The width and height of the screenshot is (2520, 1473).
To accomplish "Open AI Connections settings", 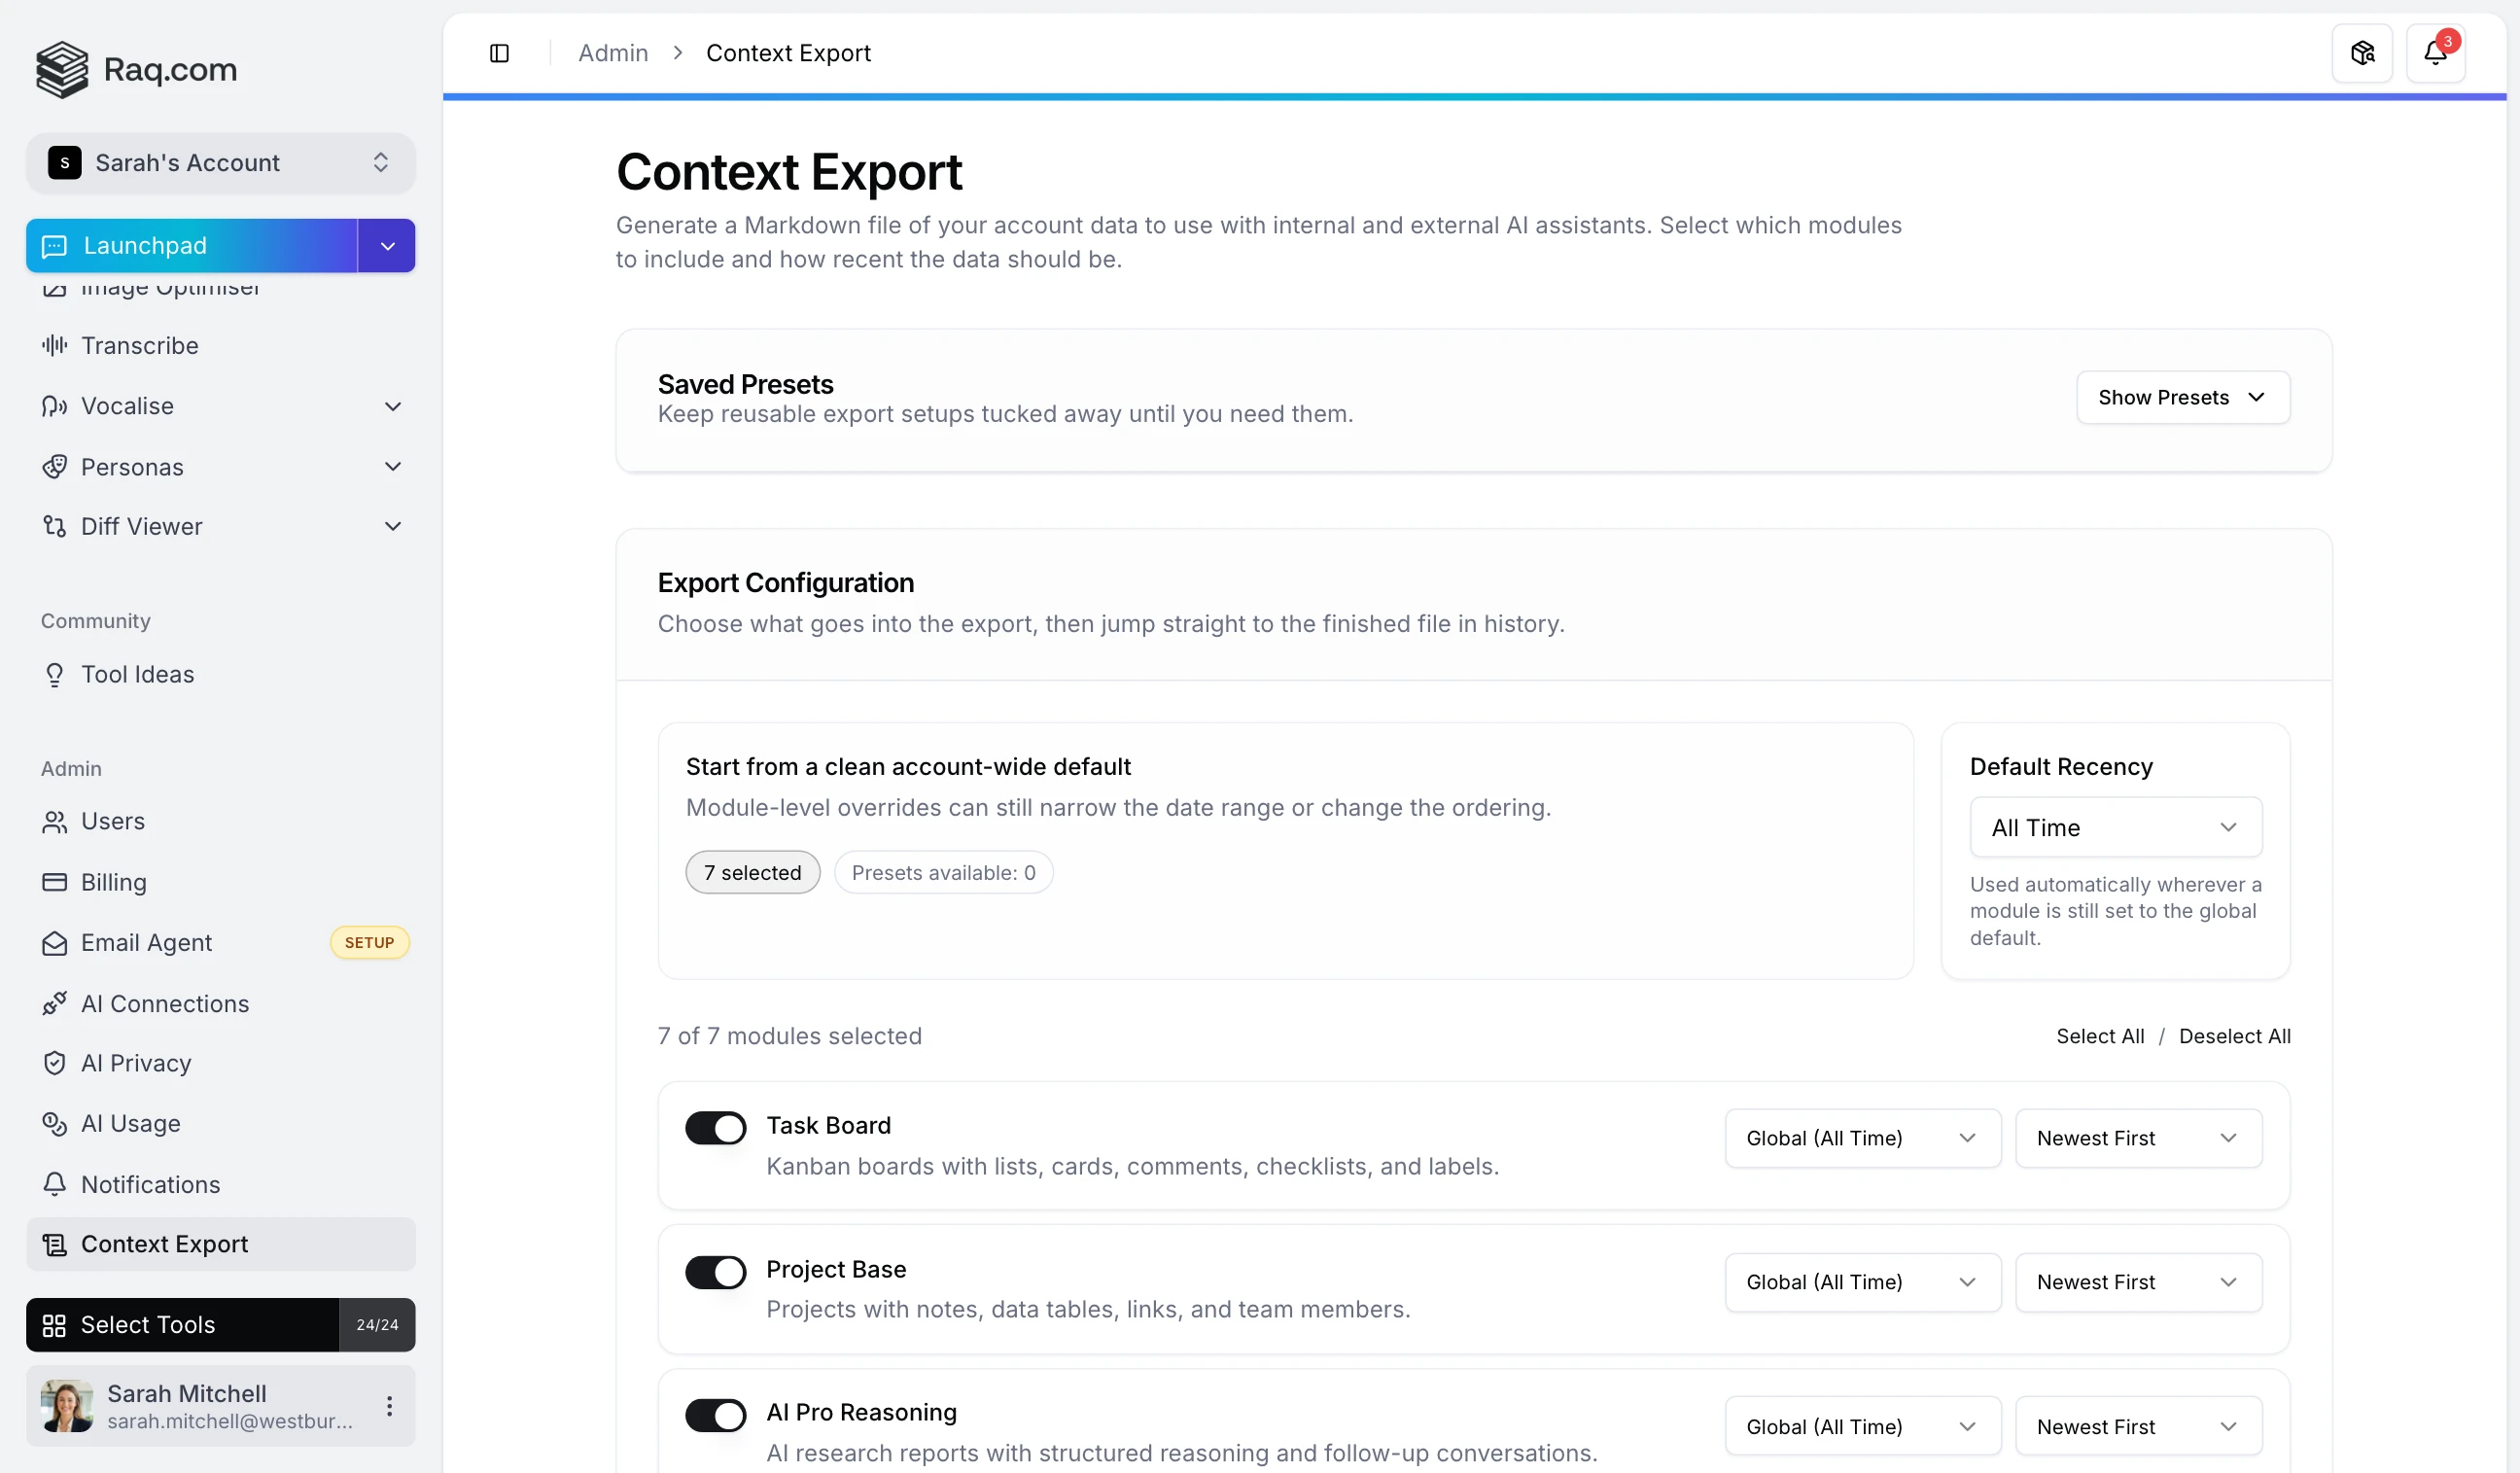I will pos(165,1003).
